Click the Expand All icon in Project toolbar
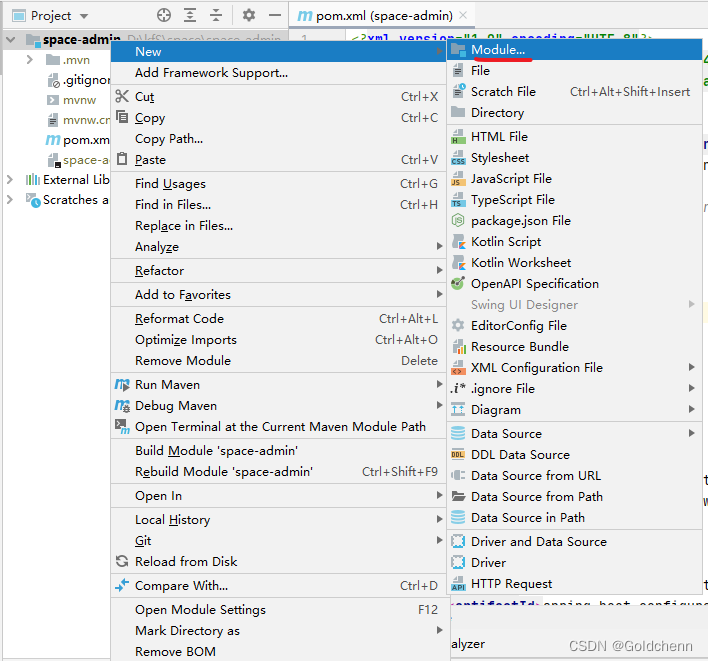This screenshot has width=708, height=661. click(190, 15)
